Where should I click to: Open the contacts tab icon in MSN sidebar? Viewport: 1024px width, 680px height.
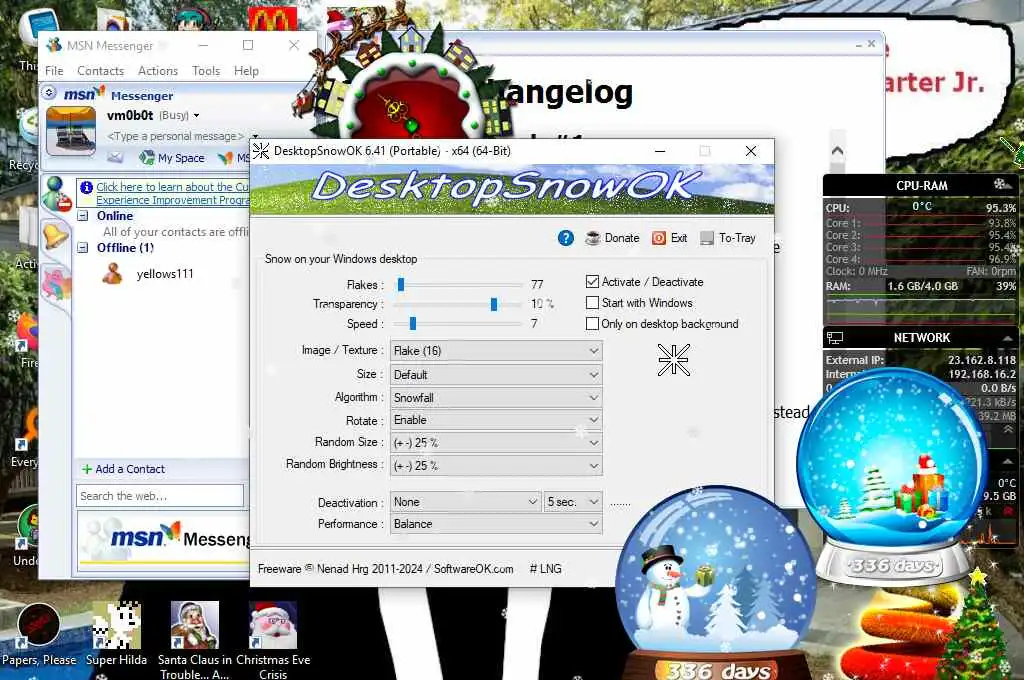click(x=57, y=193)
